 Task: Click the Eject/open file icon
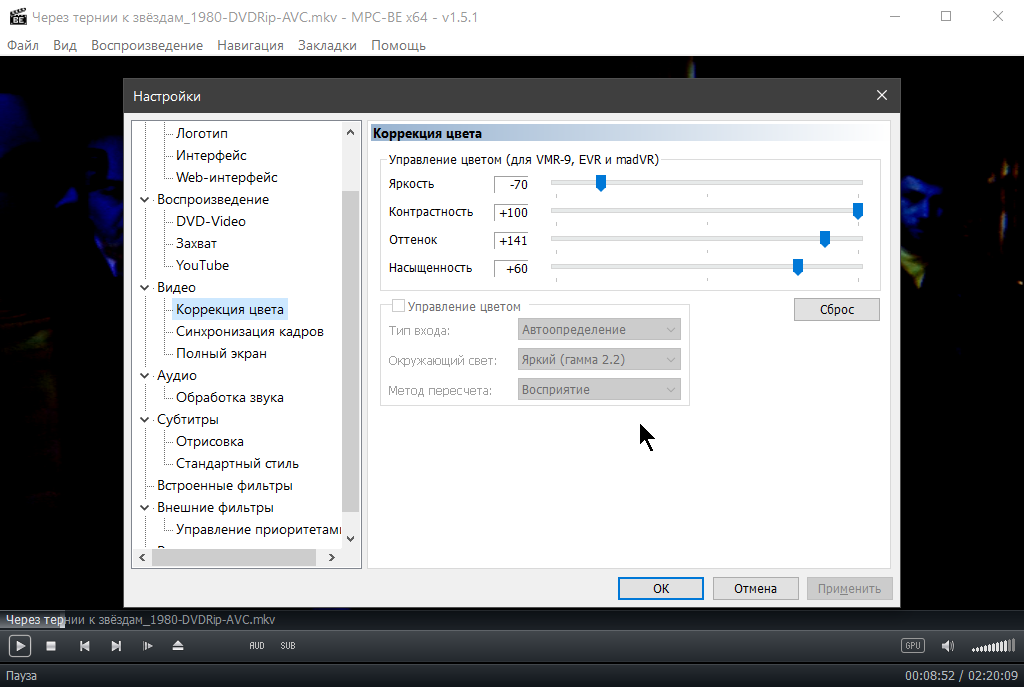click(x=178, y=646)
